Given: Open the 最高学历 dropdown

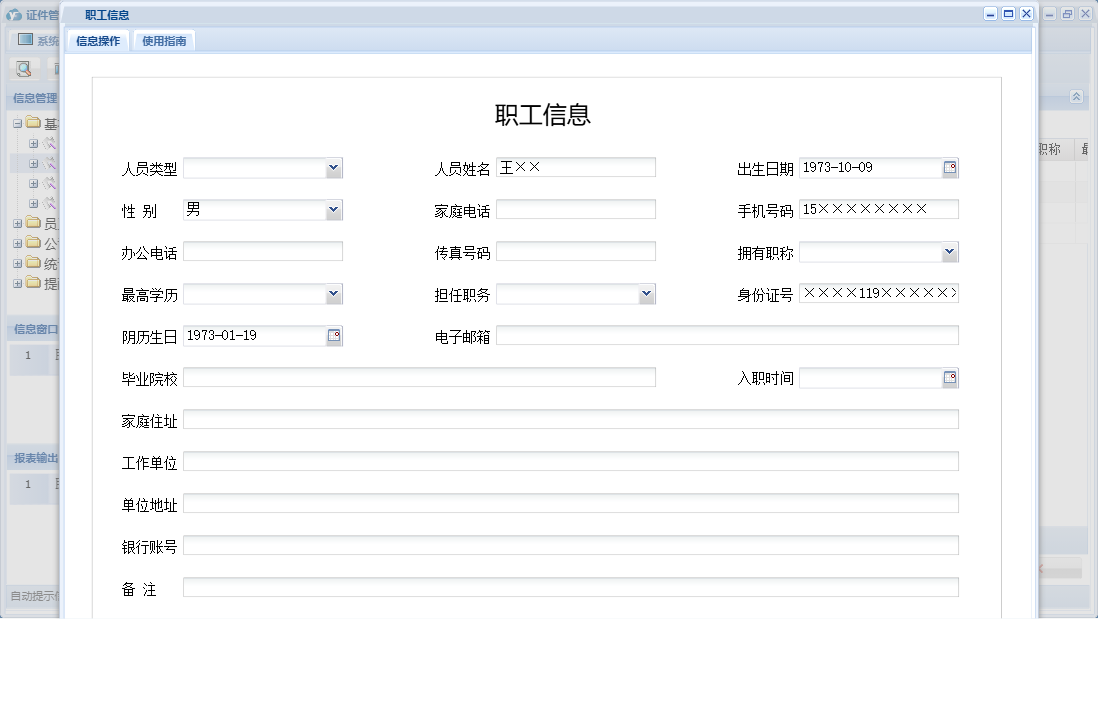Looking at the screenshot, I should coord(333,293).
